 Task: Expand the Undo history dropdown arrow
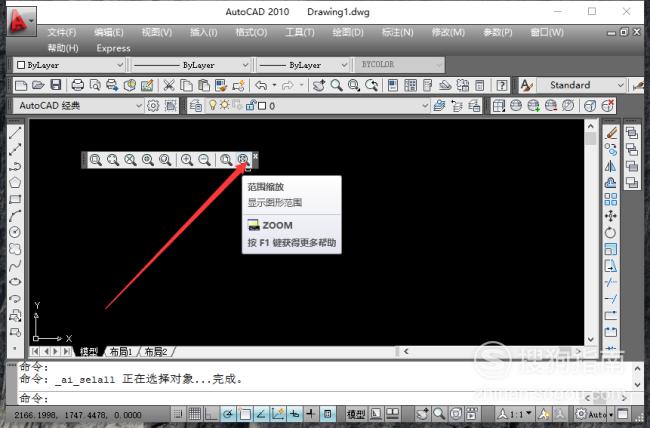tap(274, 85)
